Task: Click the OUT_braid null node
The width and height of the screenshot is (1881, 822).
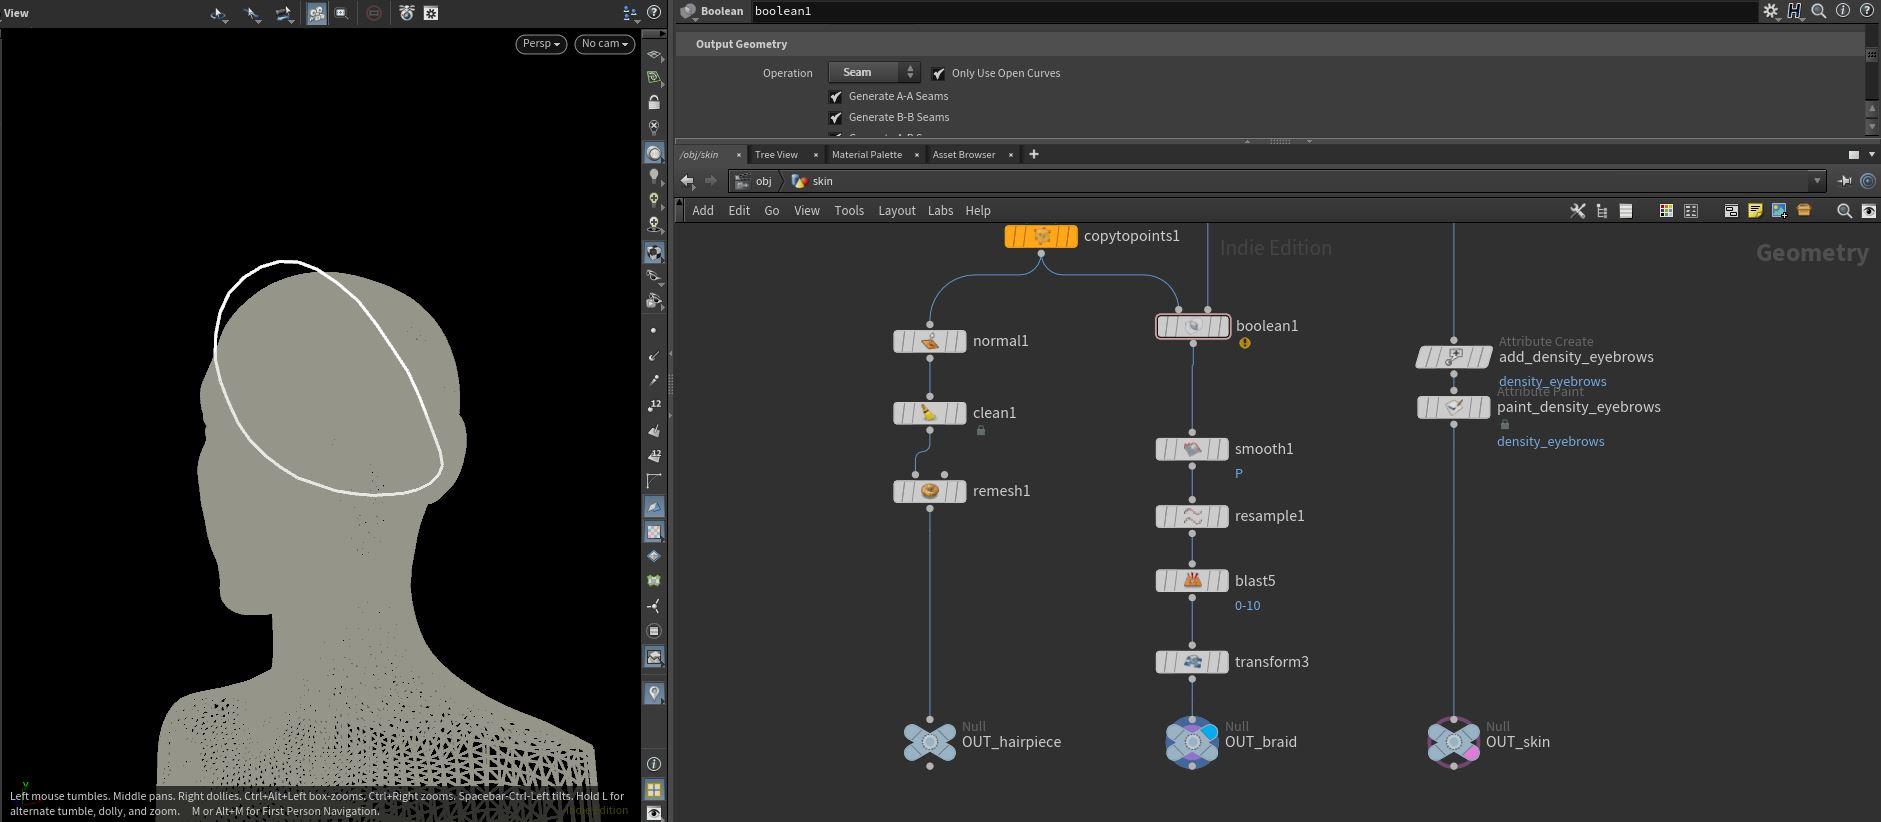Action: coord(1192,742)
